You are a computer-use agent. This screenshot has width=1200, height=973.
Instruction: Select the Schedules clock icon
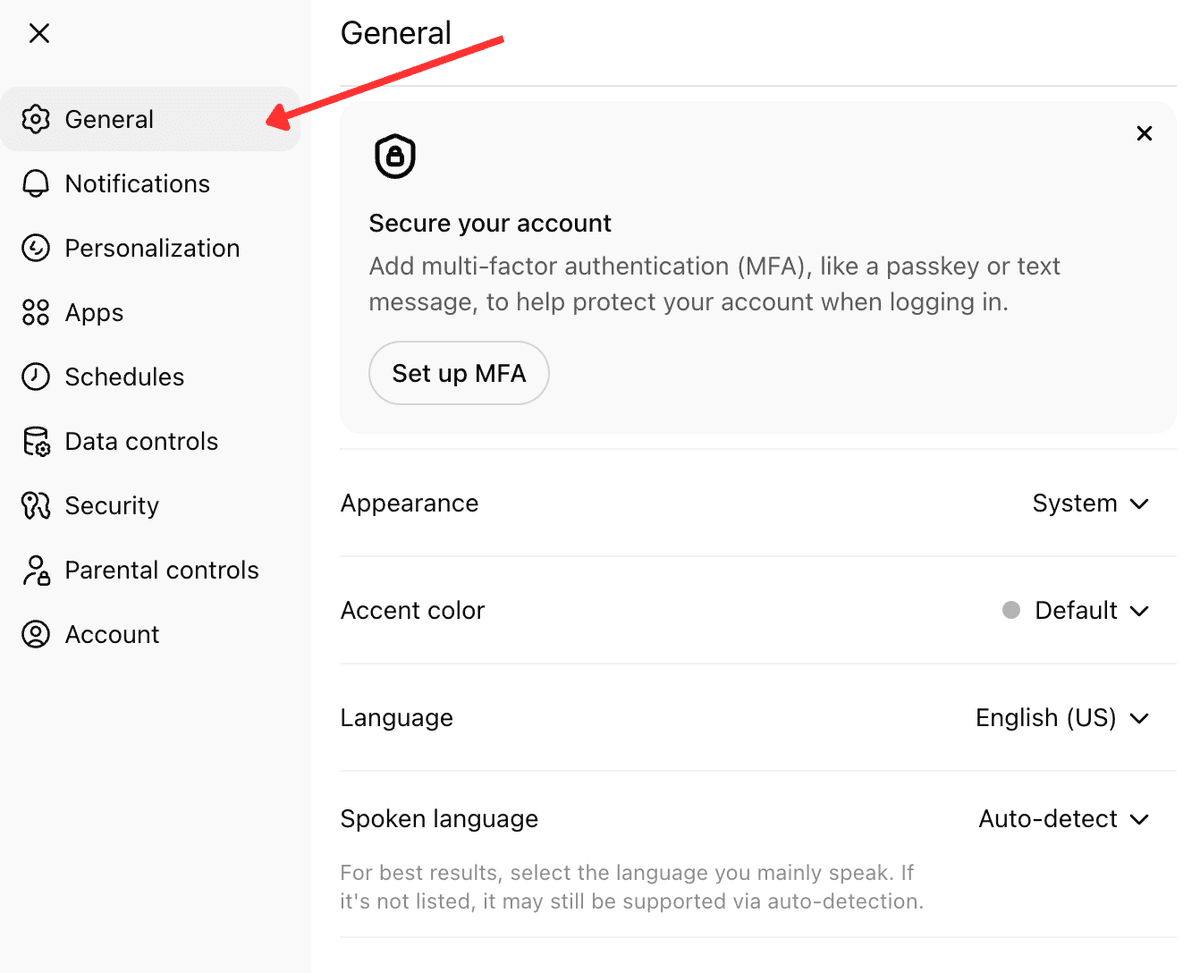point(36,376)
